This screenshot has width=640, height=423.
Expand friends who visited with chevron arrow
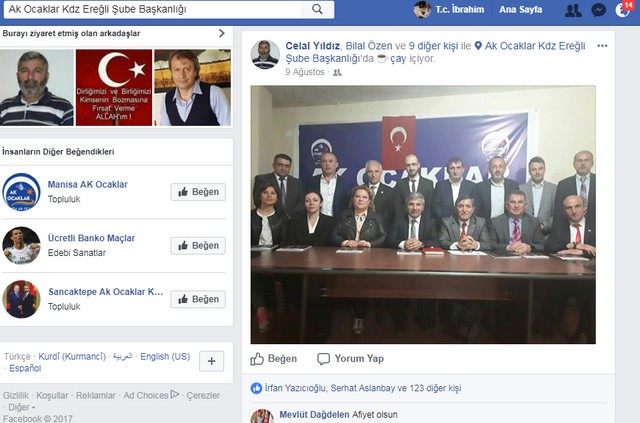pos(222,33)
